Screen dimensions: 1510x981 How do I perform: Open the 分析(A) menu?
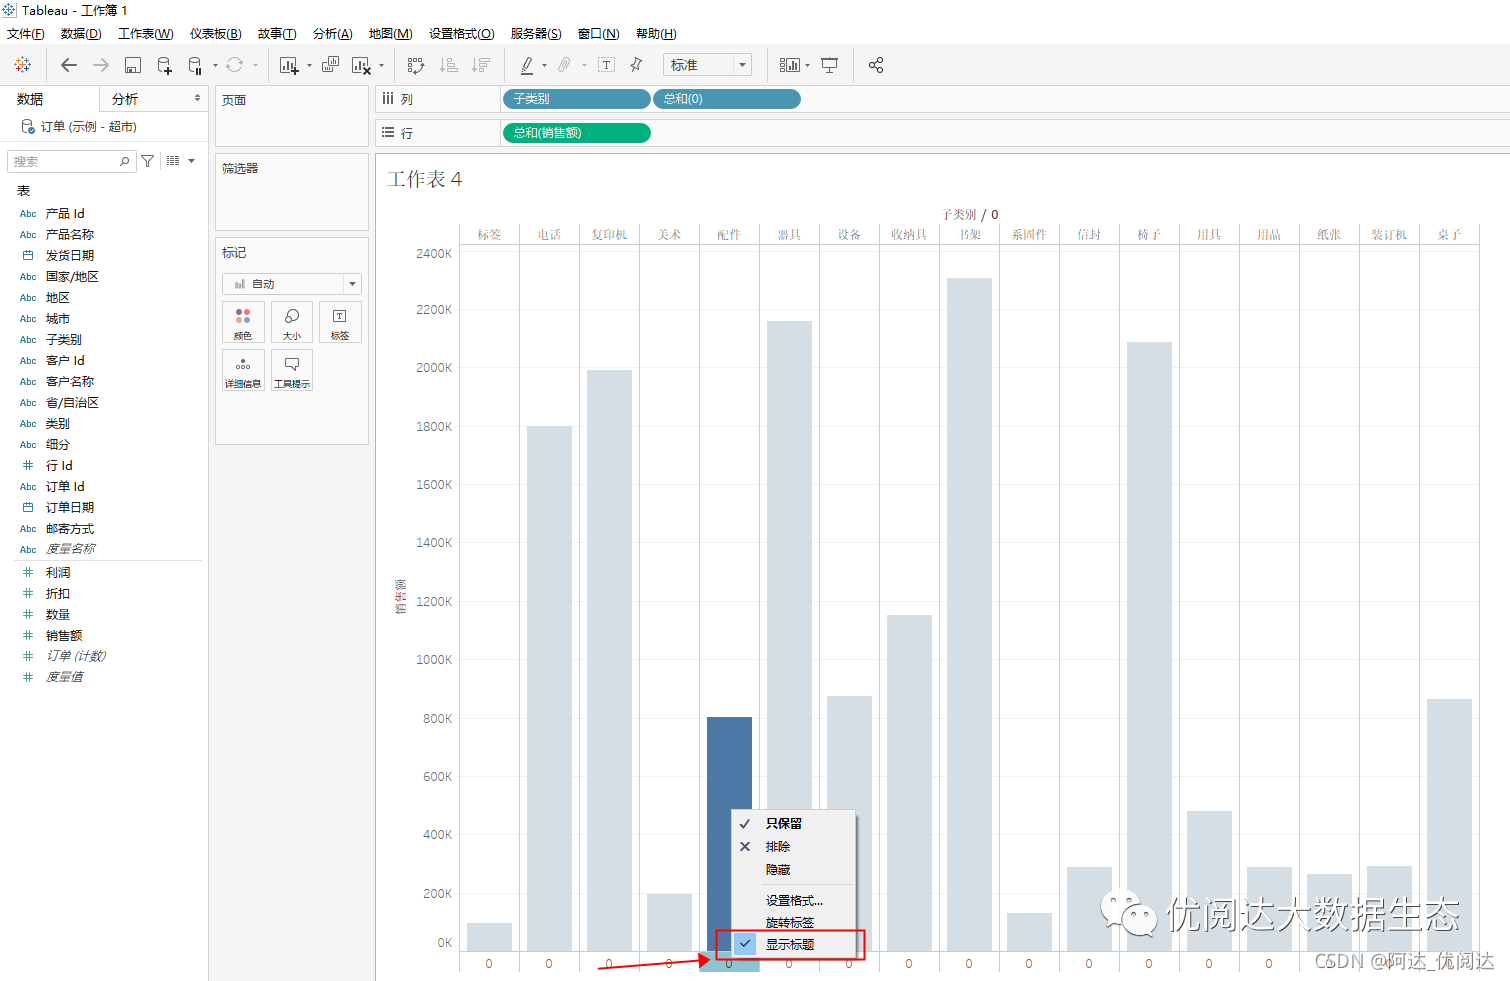coord(333,34)
